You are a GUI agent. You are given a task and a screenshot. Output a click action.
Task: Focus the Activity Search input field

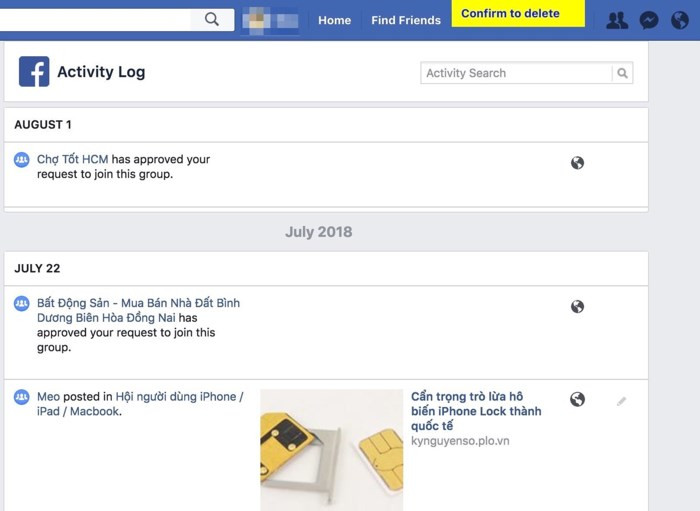tap(516, 73)
